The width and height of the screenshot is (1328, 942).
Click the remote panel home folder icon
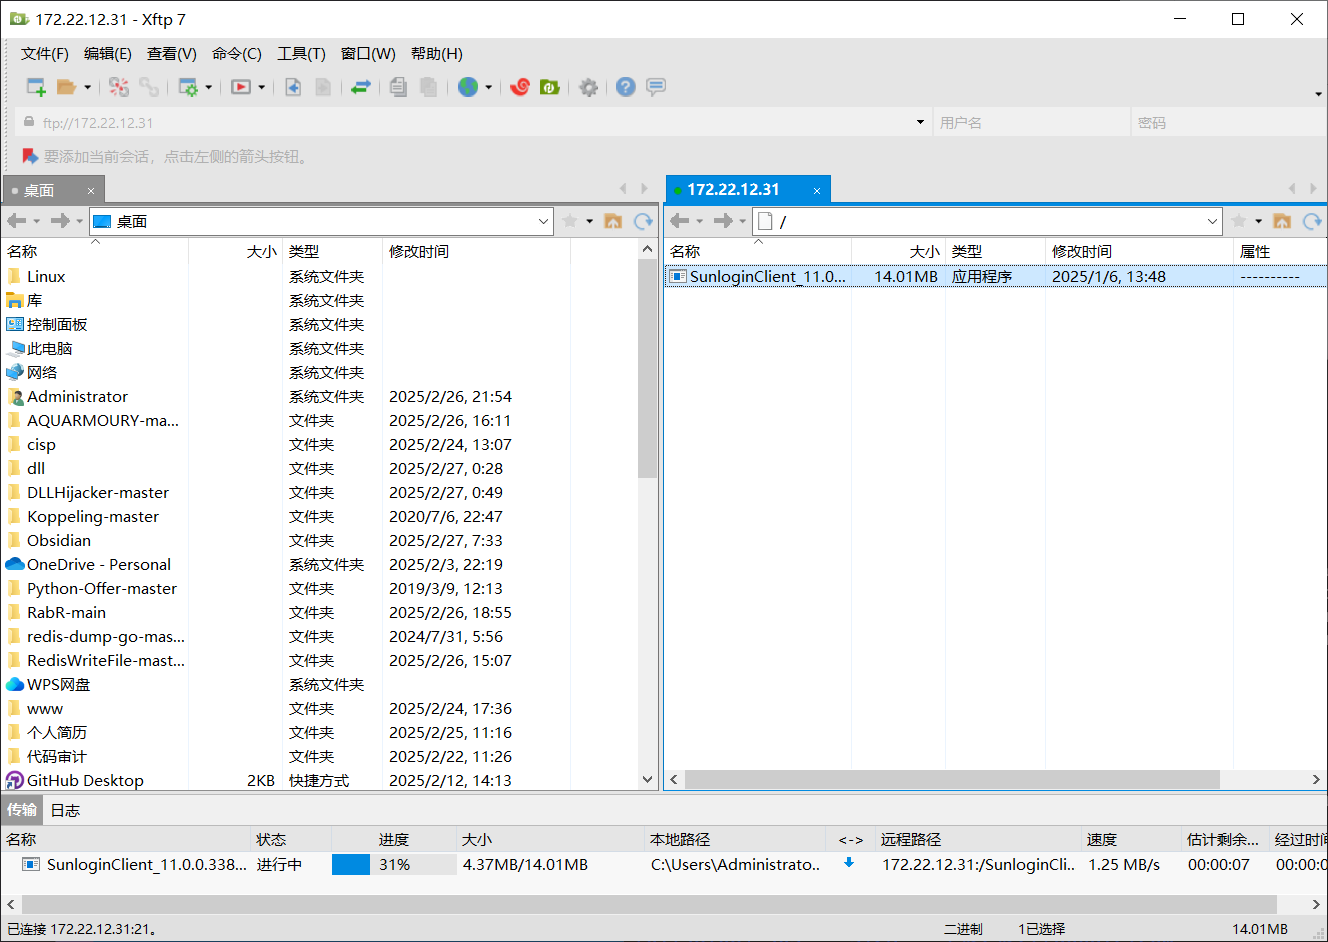[x=1283, y=221]
